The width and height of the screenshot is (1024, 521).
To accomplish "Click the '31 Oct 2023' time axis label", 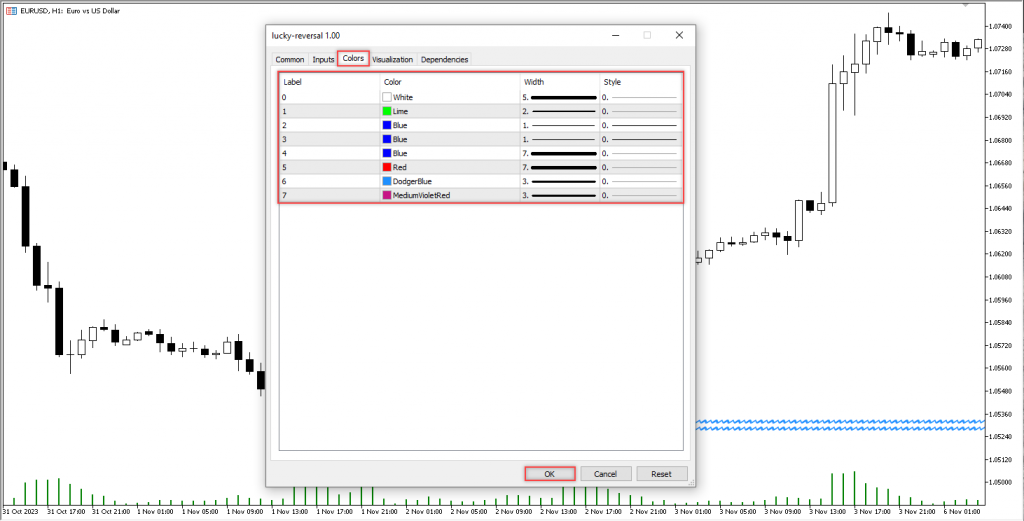I will [21, 511].
